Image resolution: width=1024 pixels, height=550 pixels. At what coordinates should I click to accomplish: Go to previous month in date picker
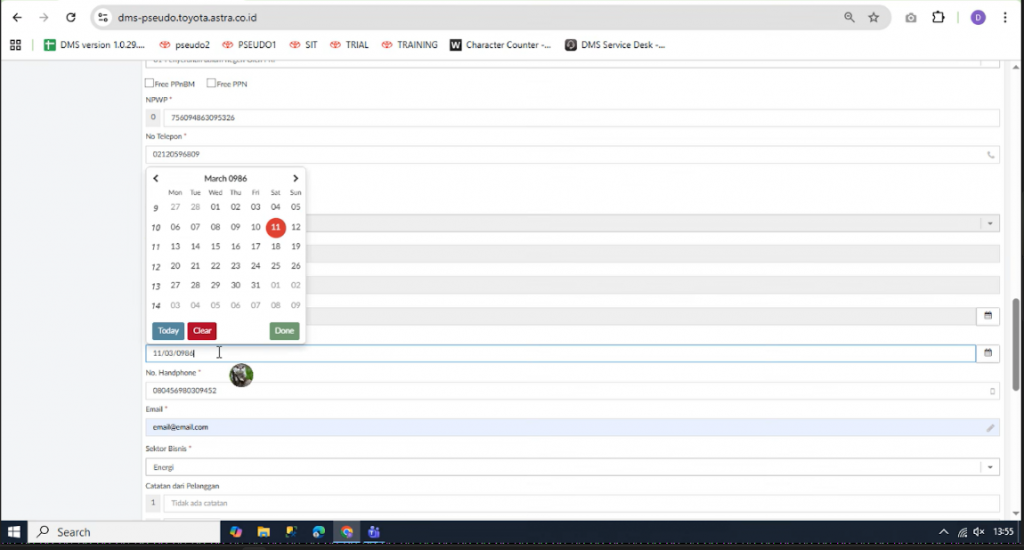coord(156,178)
